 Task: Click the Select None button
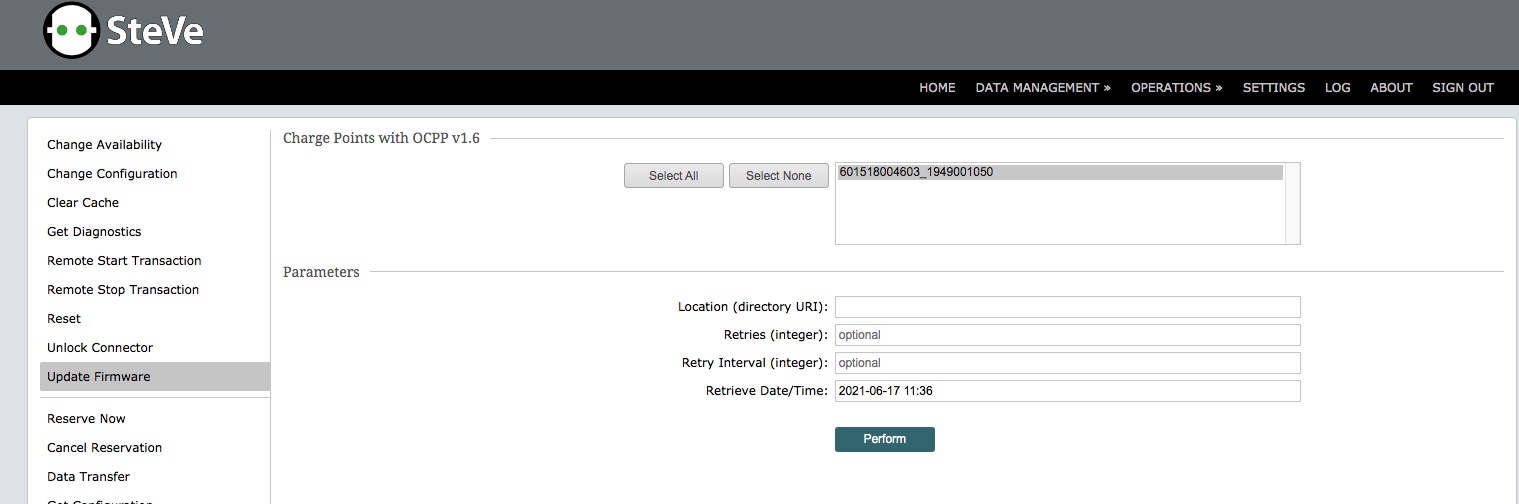[778, 176]
